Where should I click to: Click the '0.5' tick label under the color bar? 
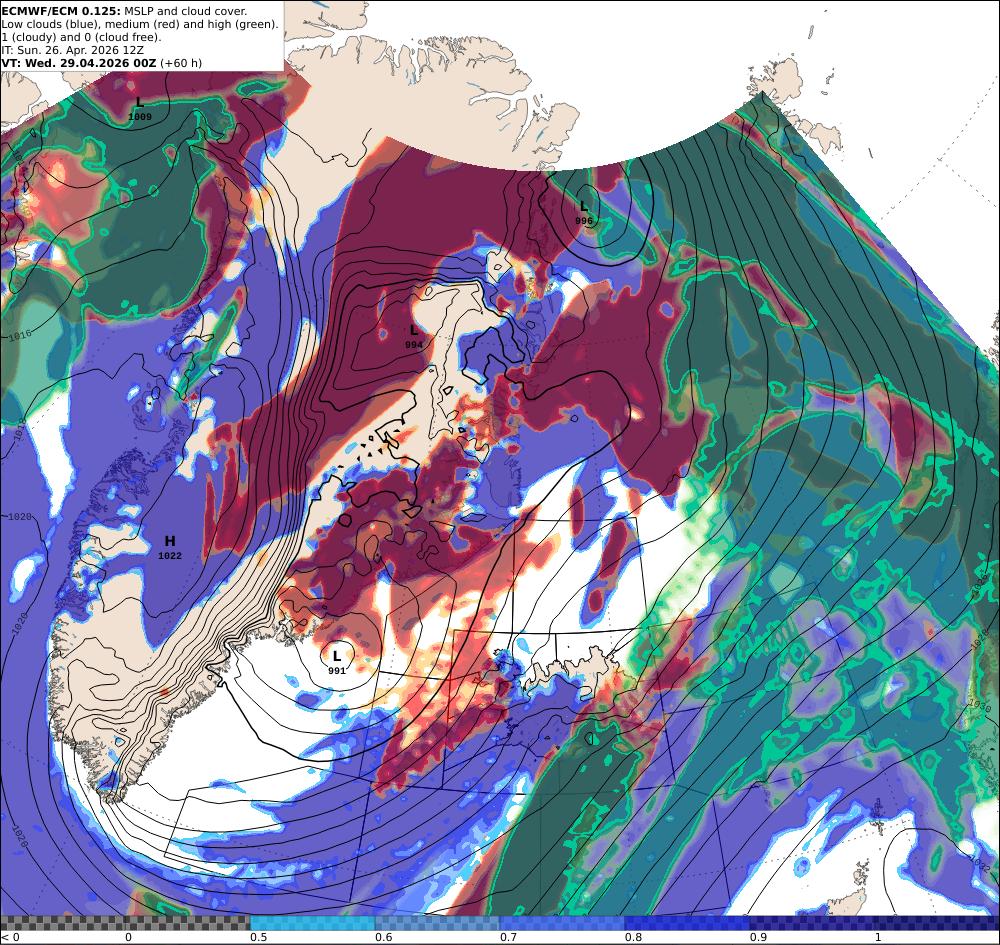[x=258, y=937]
